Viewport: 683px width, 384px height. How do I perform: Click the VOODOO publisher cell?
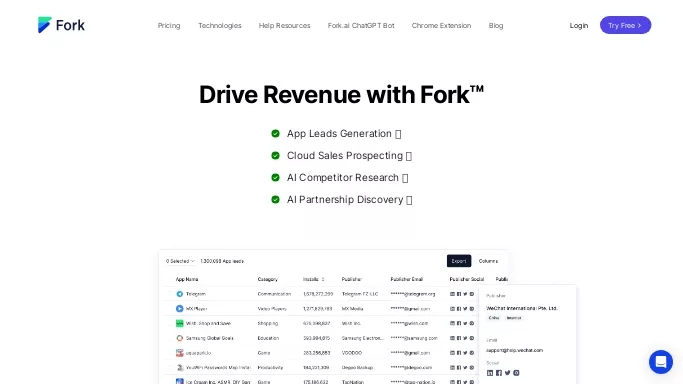click(x=352, y=353)
